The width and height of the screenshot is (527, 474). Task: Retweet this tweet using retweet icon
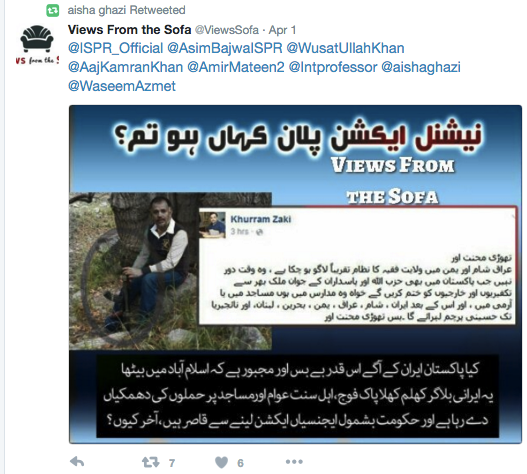click(x=151, y=462)
